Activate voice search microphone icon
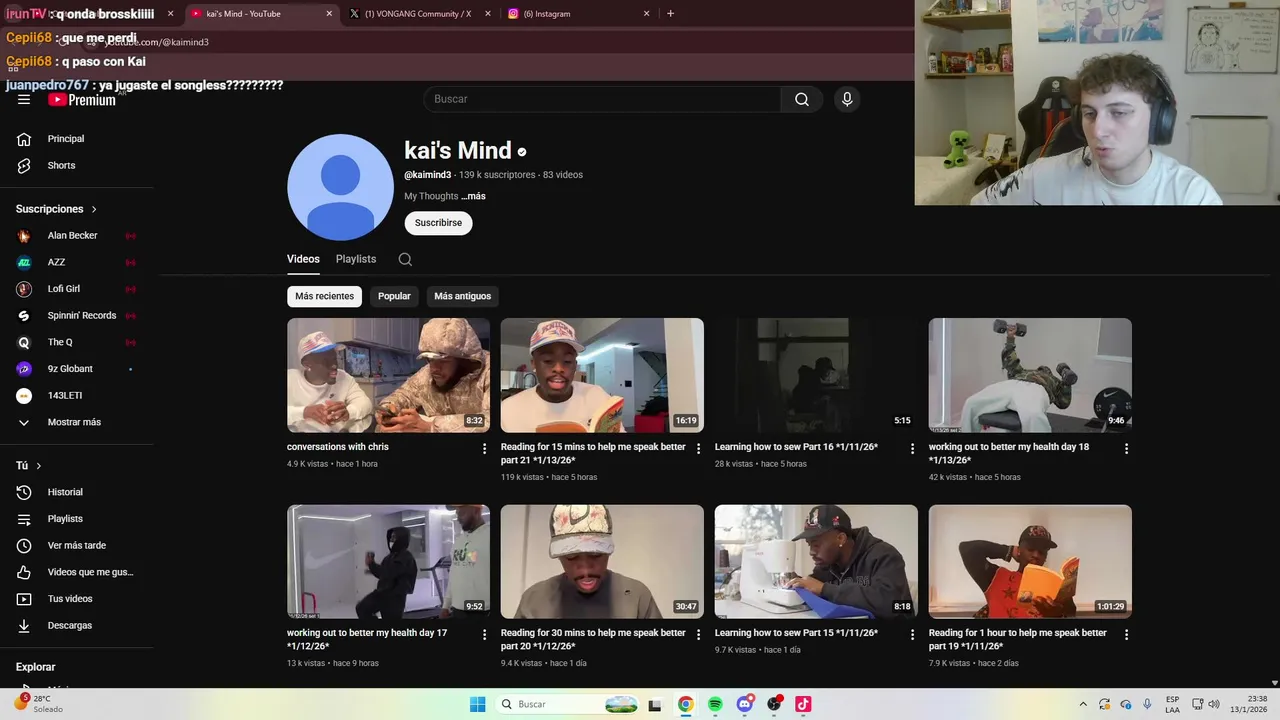Screen dimensions: 1280x720 (847, 99)
